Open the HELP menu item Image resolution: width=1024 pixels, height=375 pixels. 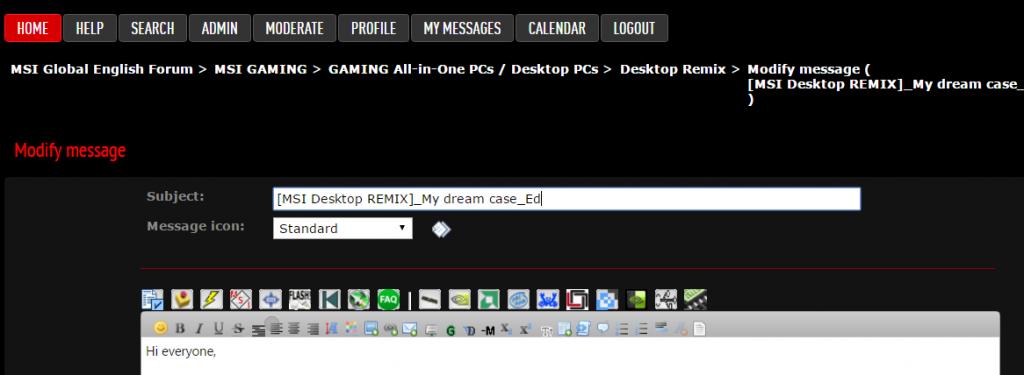click(x=90, y=28)
